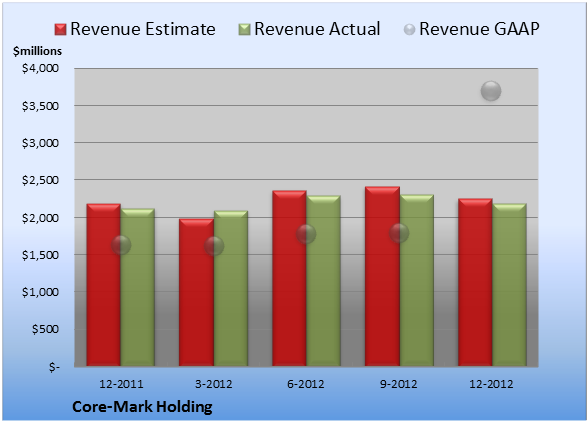Click the high GAAP sphere marker for 12-2012
Screen dimensions: 588x422
[x=491, y=91]
